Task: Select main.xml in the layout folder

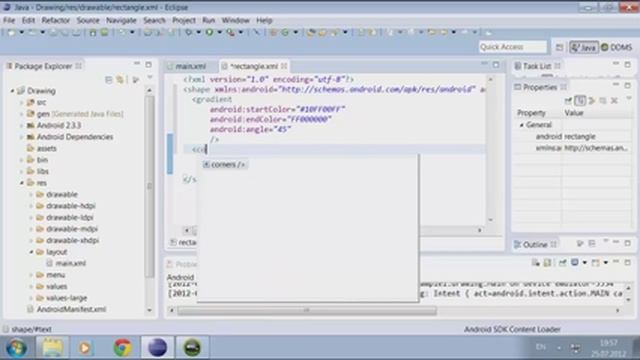Action: tap(67, 263)
